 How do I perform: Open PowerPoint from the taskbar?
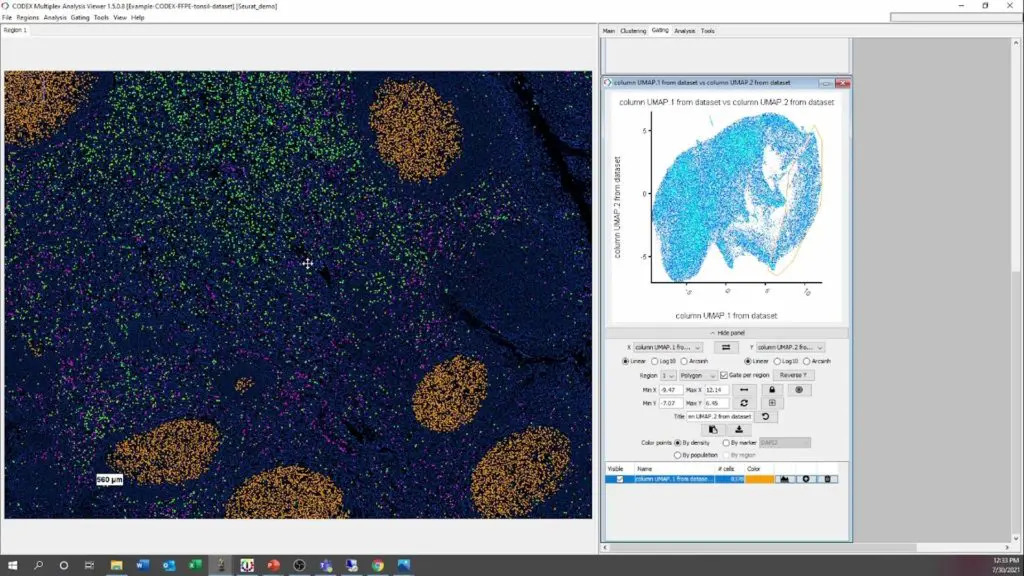273,565
